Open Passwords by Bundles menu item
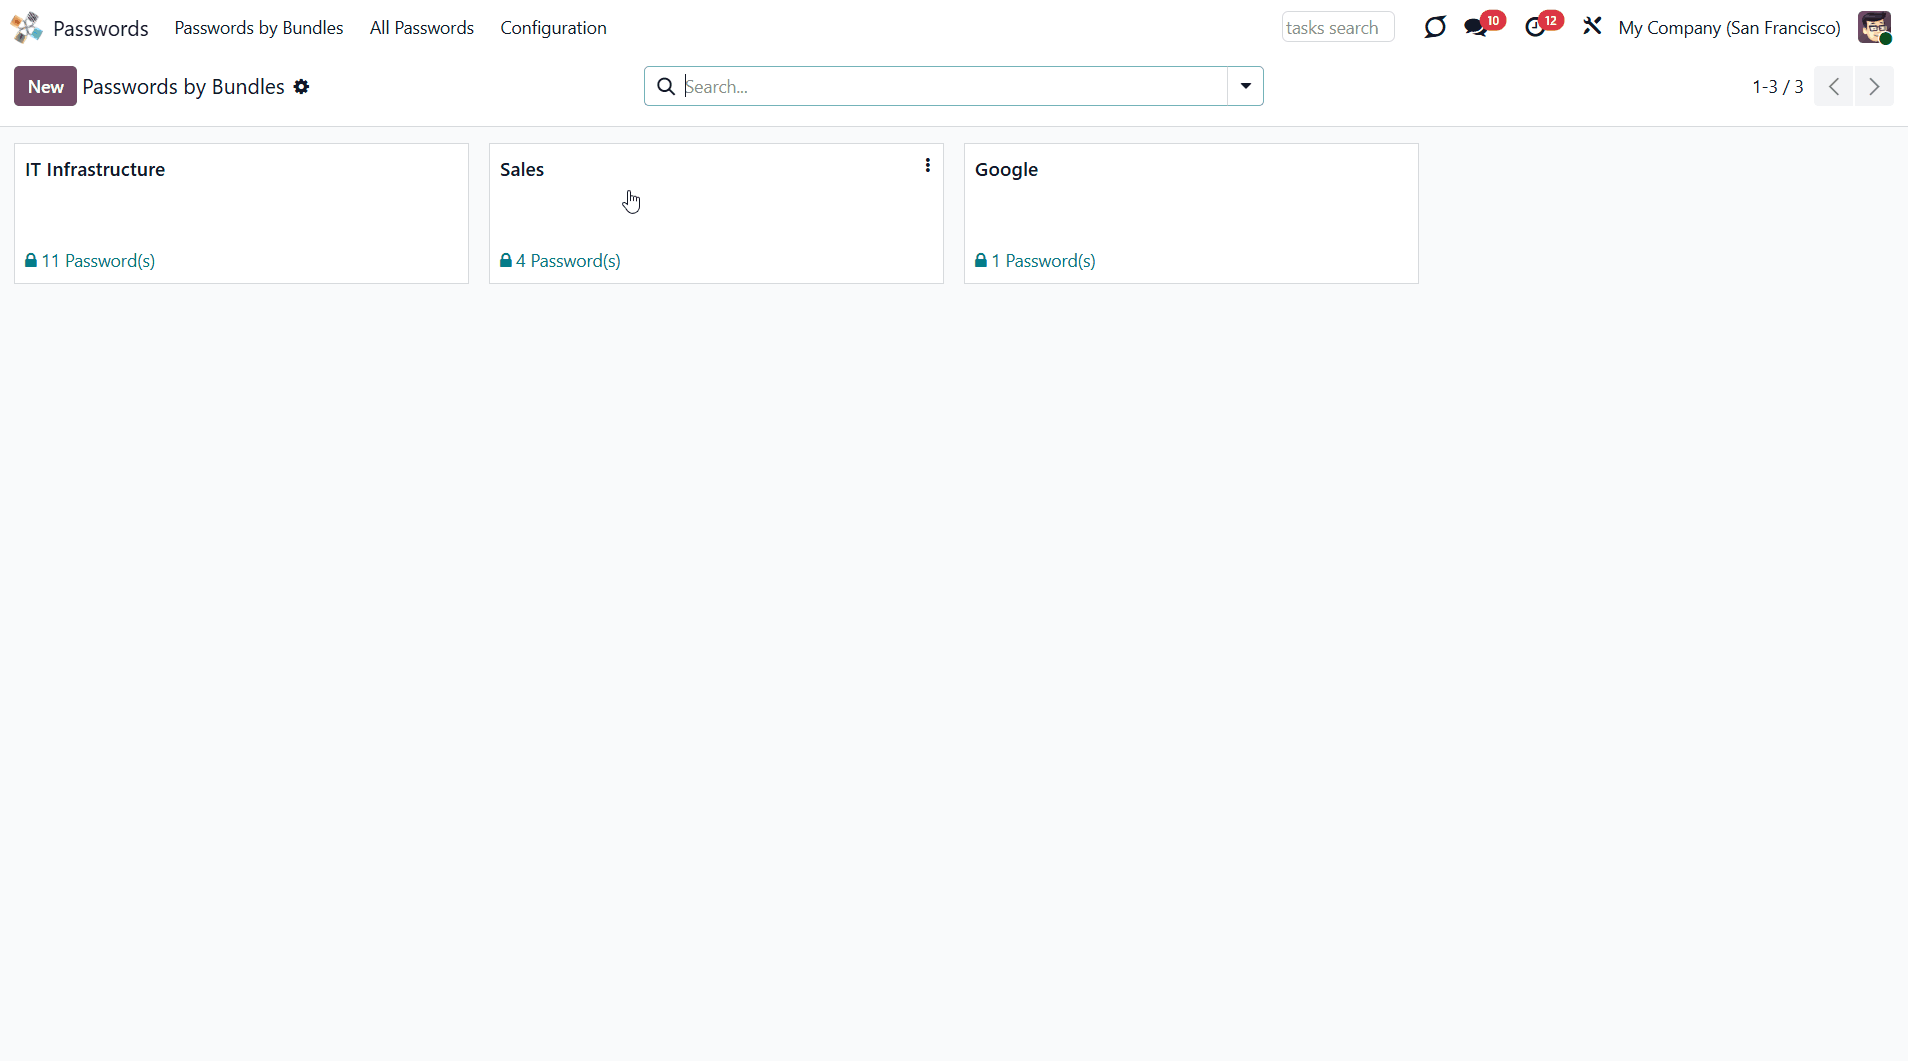Viewport: 1908px width, 1061px height. coord(258,28)
